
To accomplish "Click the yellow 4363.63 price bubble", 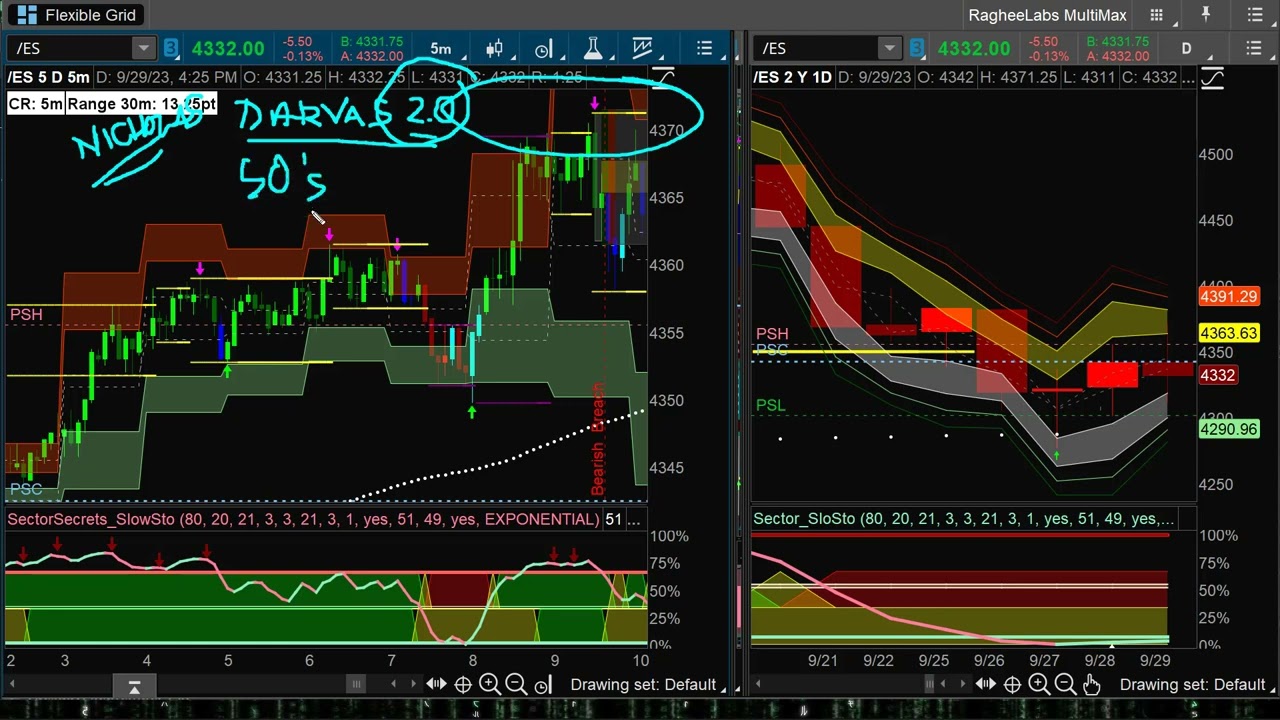I will pyautogui.click(x=1229, y=333).
